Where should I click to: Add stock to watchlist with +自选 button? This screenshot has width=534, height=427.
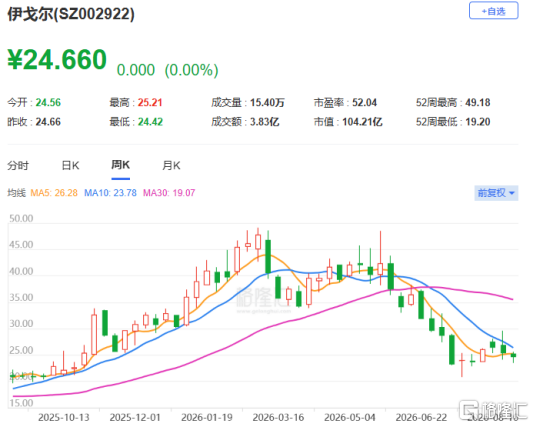tap(493, 11)
